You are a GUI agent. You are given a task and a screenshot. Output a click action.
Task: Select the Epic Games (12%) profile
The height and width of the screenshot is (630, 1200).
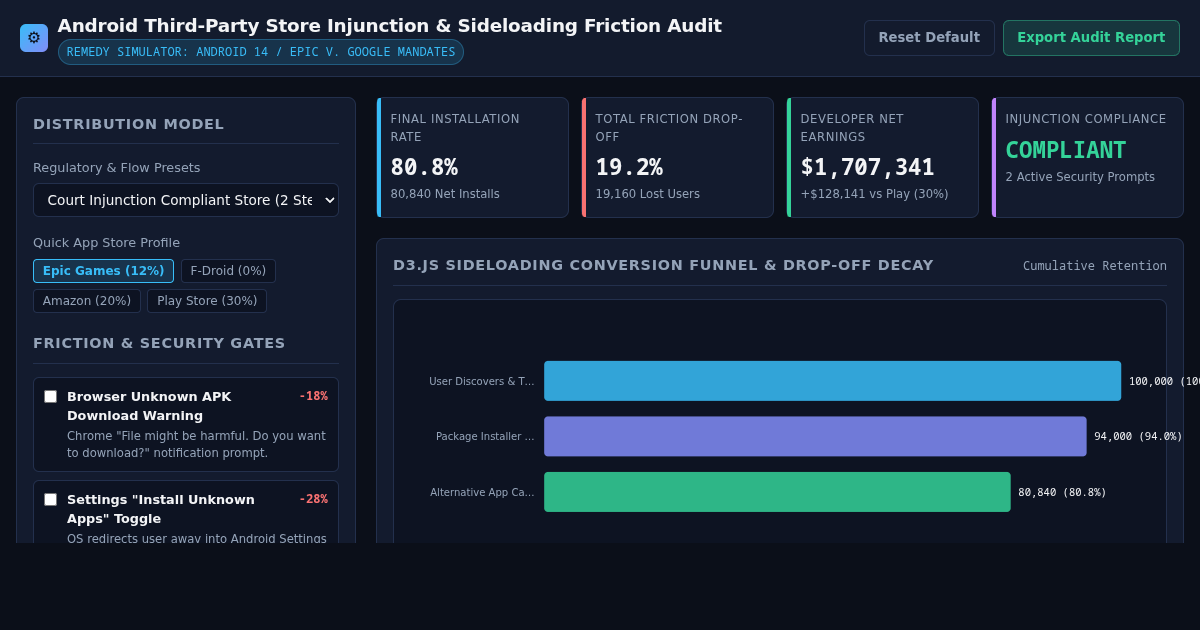point(103,271)
